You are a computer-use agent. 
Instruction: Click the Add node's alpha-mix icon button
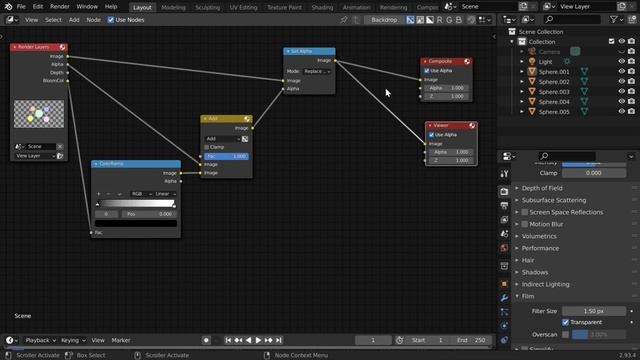point(245,139)
